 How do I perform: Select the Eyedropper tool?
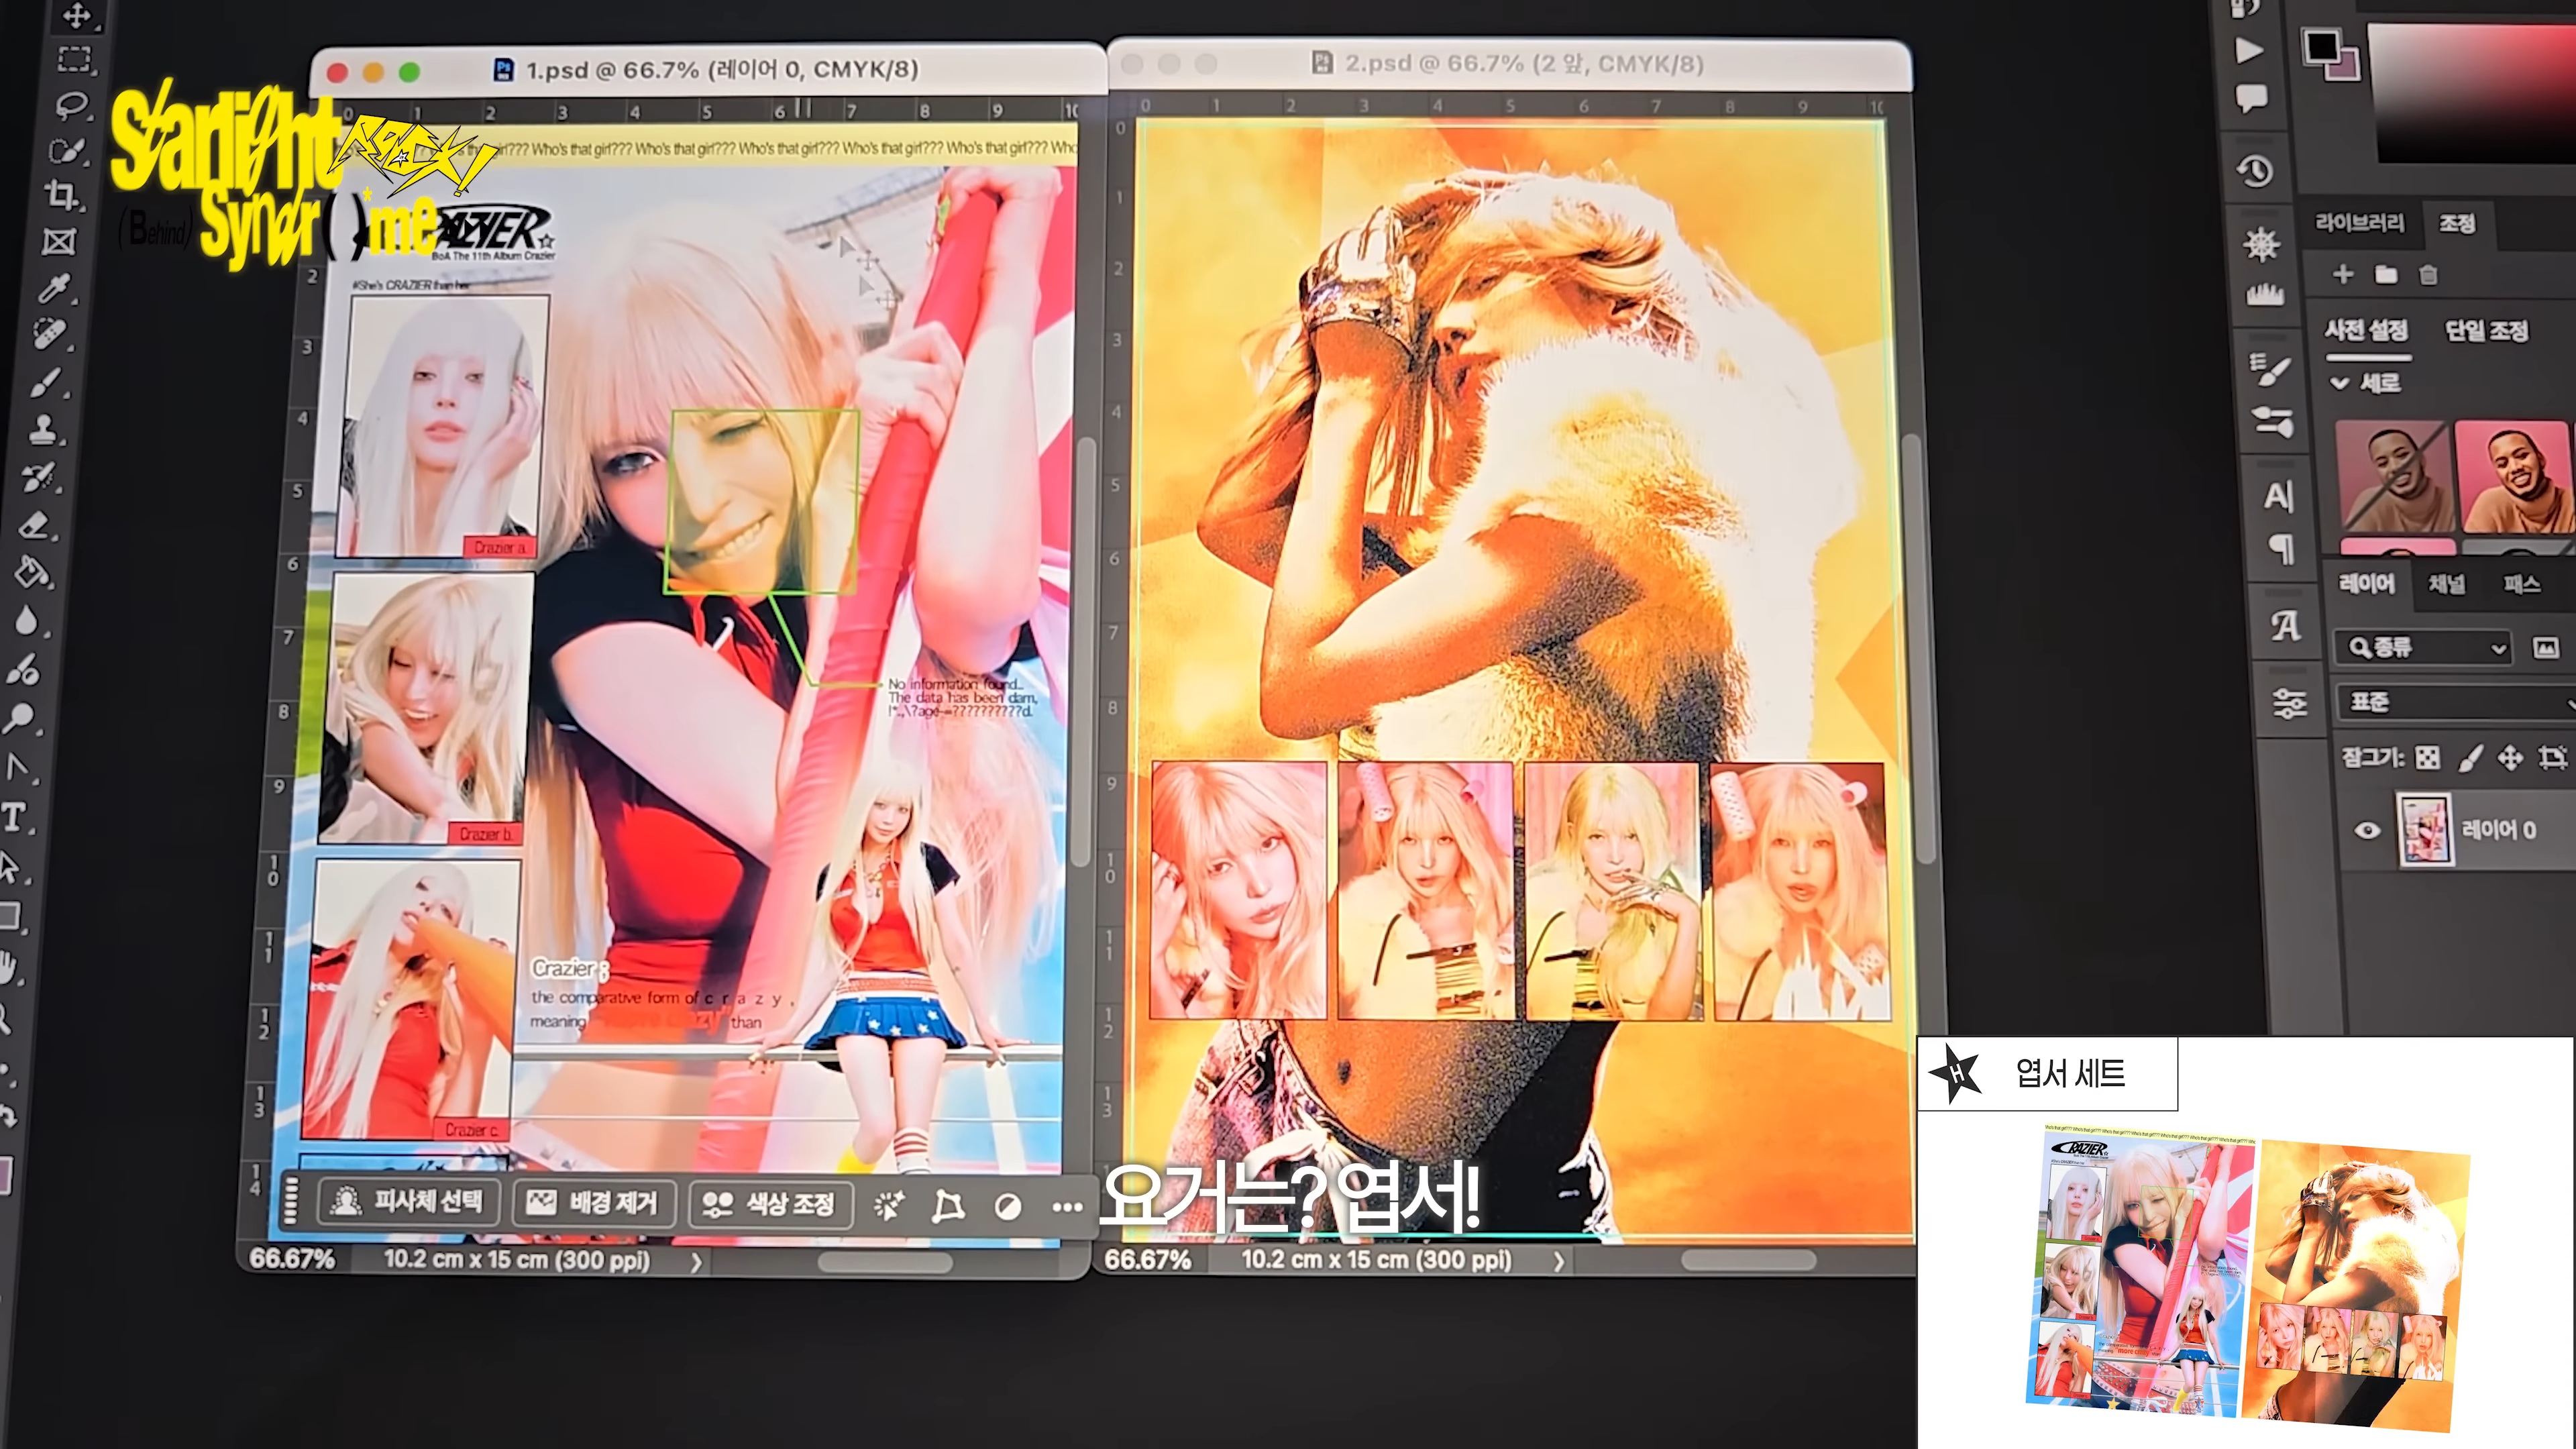[x=54, y=289]
